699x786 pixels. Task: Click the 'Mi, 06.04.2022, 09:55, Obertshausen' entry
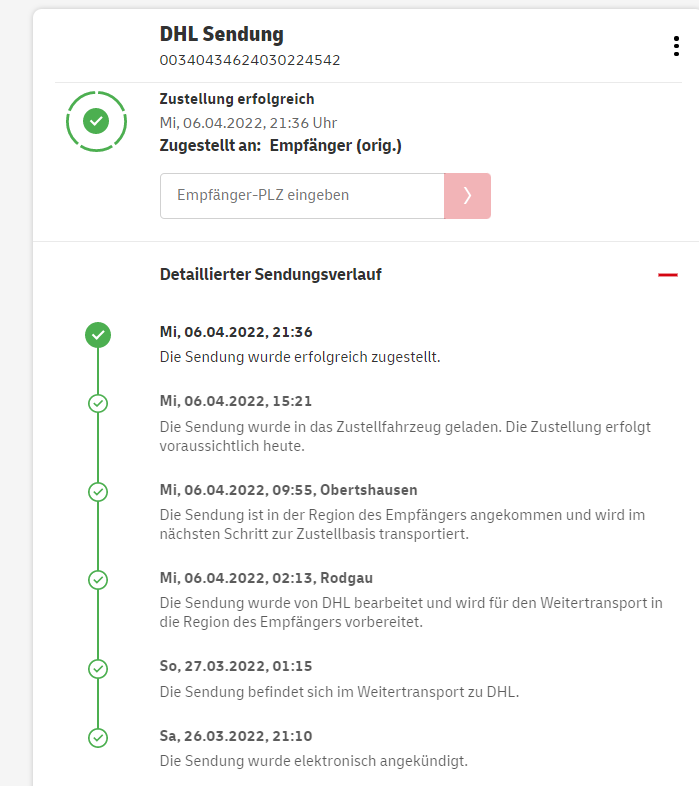[x=289, y=490]
